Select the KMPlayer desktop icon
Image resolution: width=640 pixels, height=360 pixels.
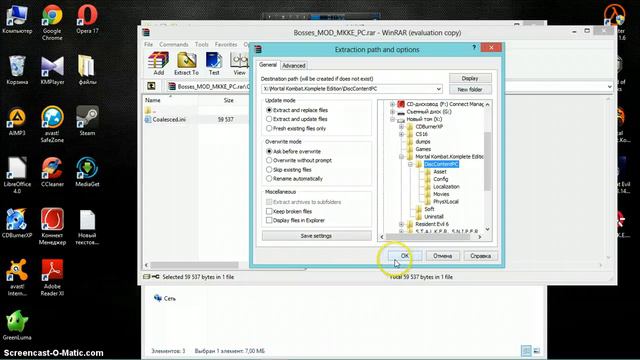click(x=52, y=70)
